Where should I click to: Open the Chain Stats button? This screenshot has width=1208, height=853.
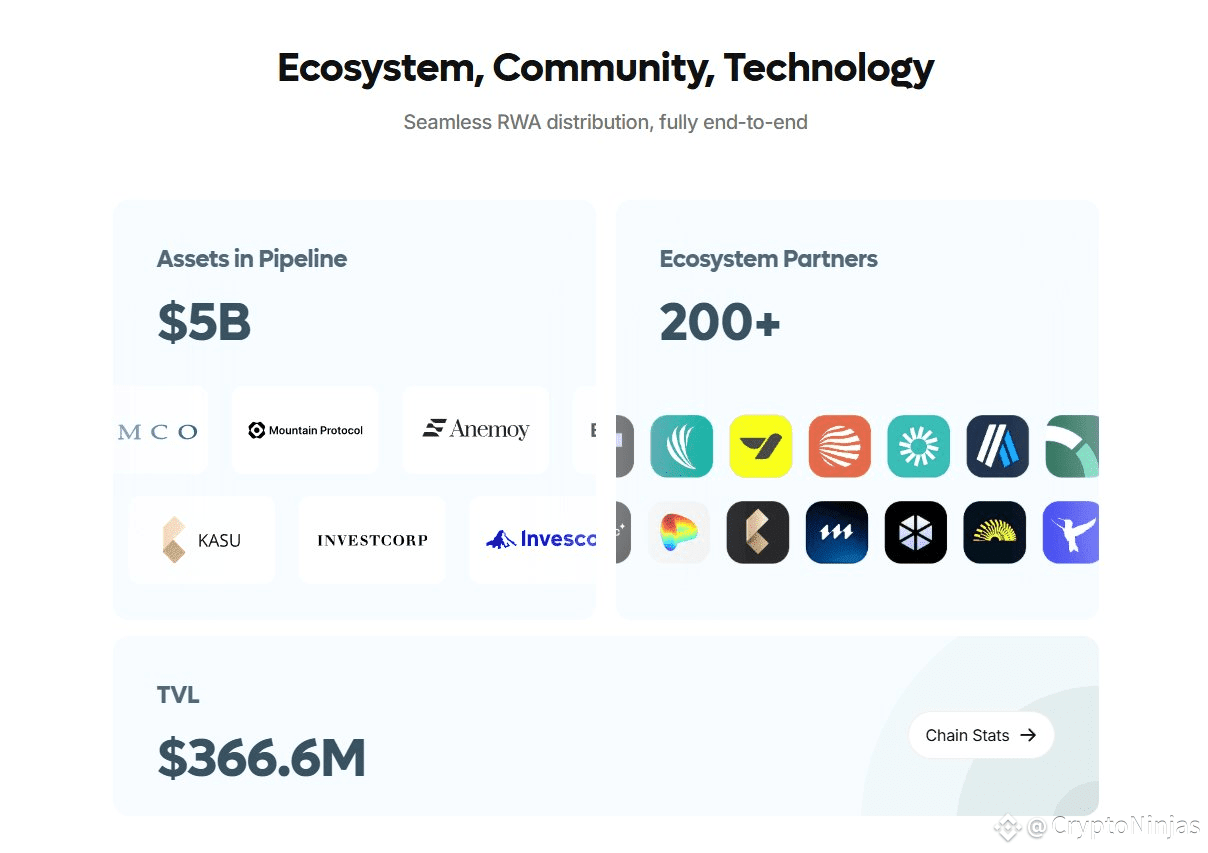point(981,735)
